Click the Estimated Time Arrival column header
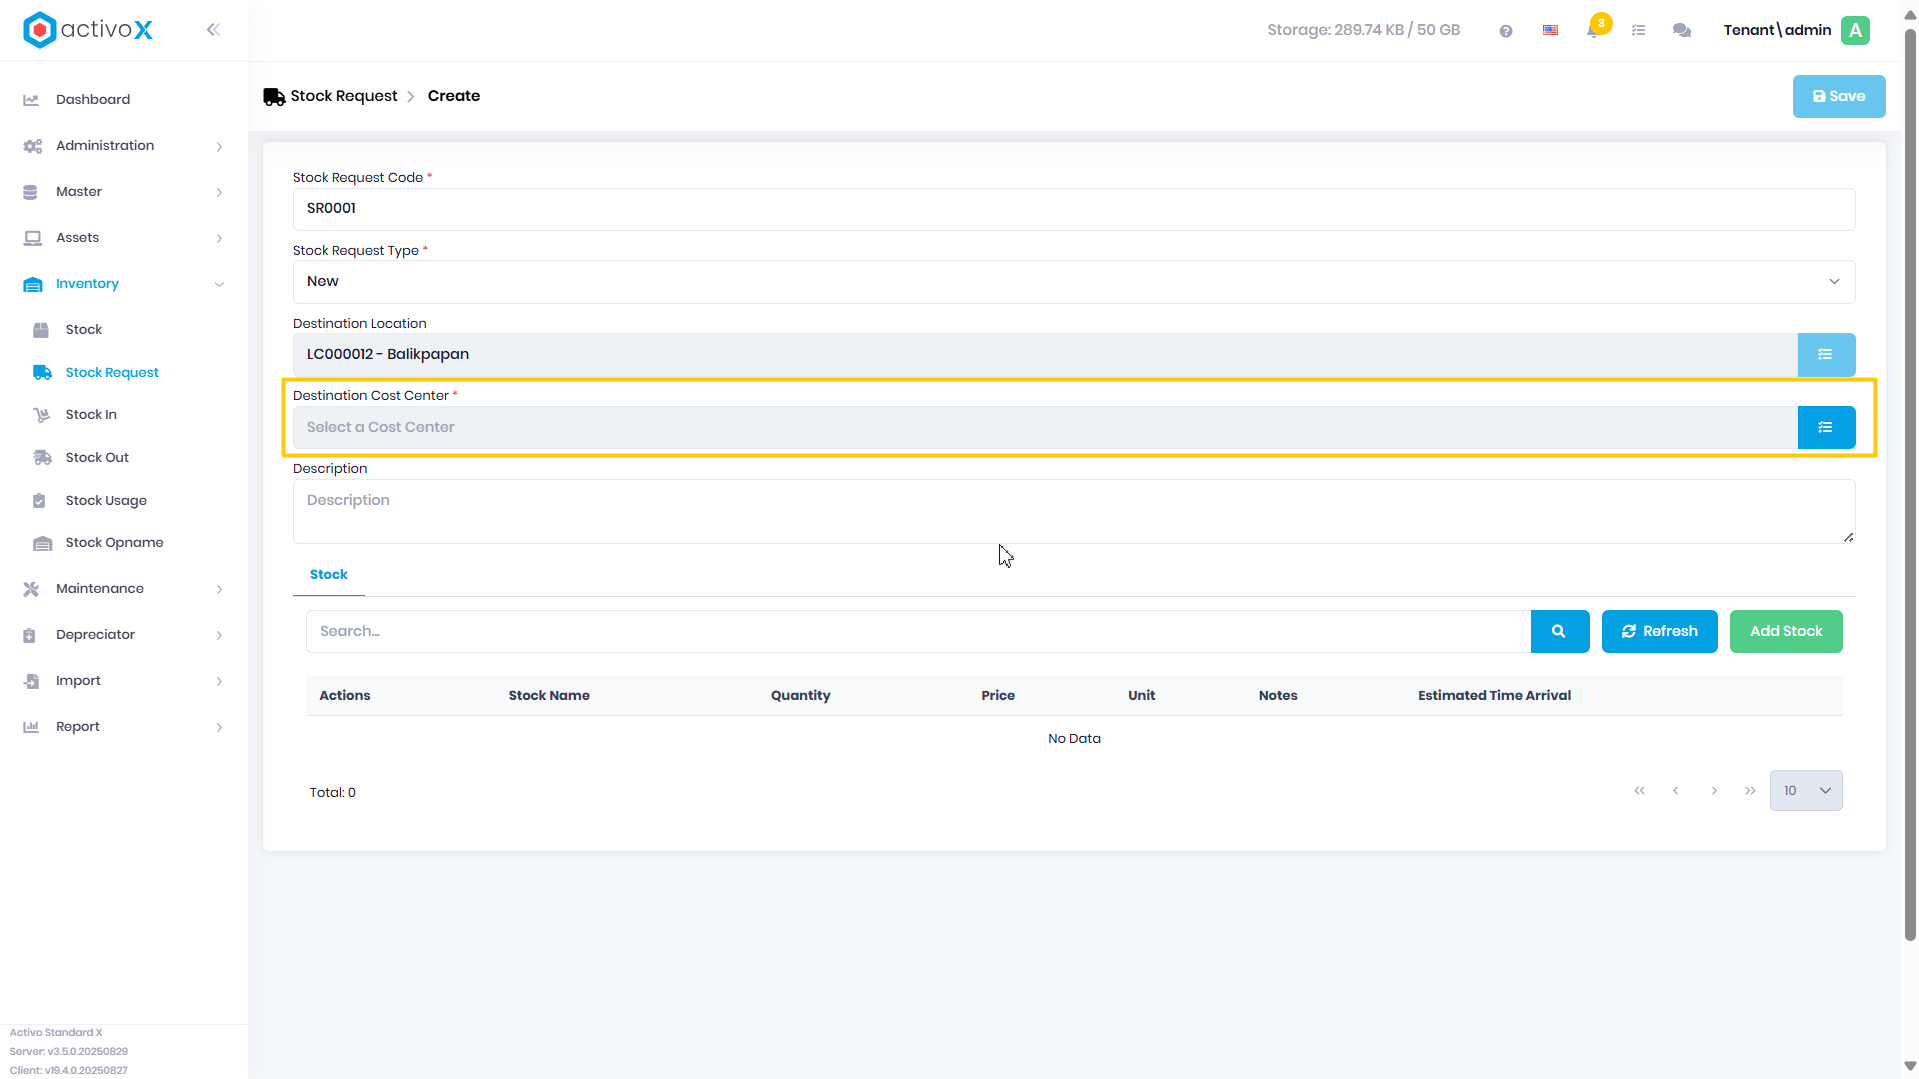This screenshot has width=1919, height=1079. (x=1494, y=696)
